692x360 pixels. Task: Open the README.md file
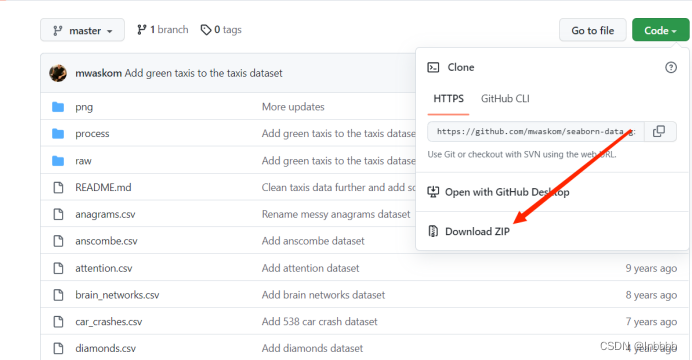(103, 188)
